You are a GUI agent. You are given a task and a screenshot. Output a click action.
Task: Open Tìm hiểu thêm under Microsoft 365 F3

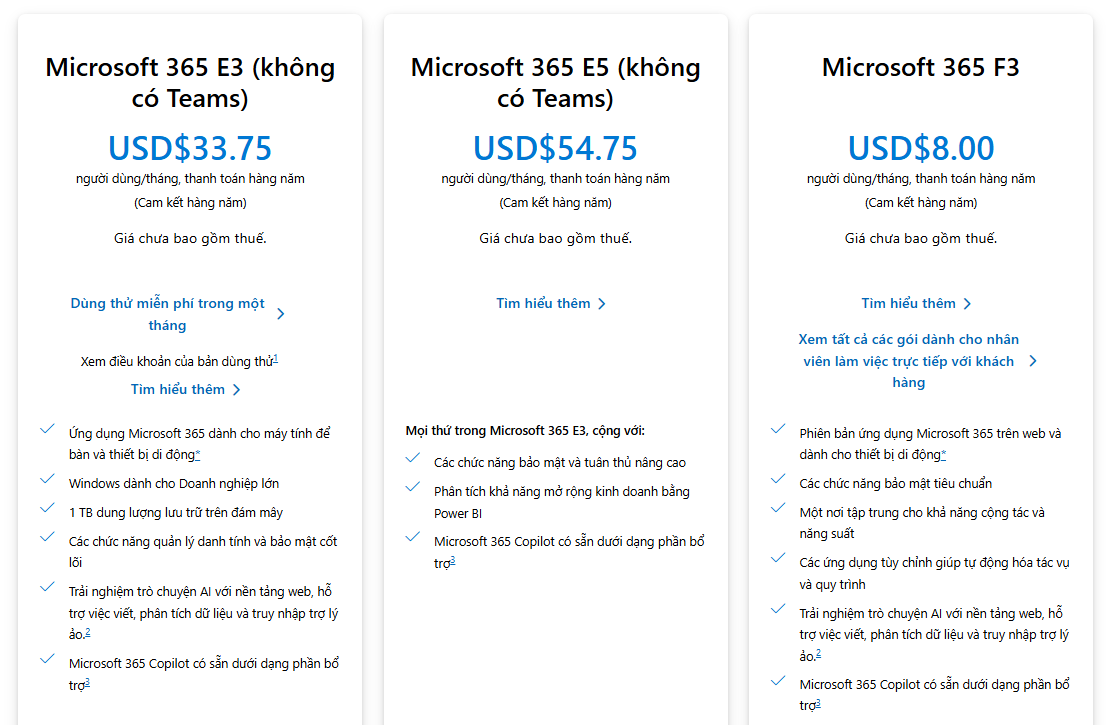point(909,303)
